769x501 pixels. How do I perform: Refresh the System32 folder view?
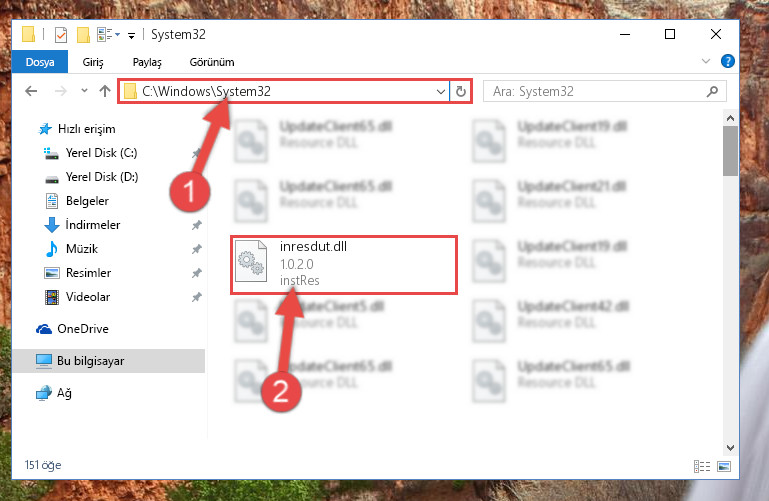click(461, 92)
